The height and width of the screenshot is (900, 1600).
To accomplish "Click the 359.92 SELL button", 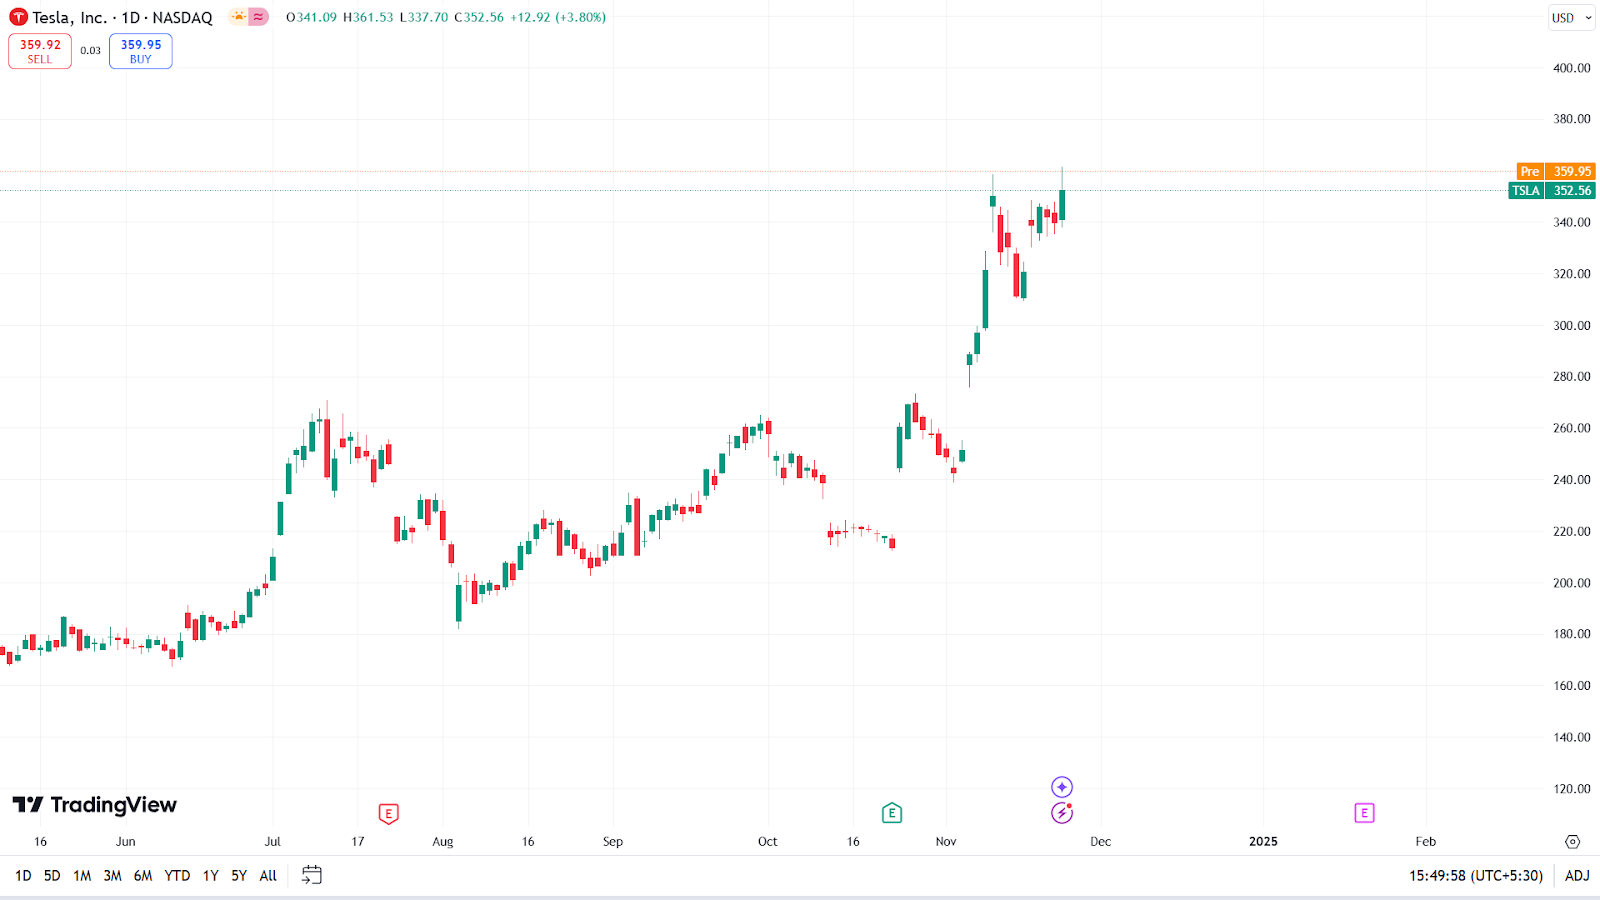I will tap(40, 51).
